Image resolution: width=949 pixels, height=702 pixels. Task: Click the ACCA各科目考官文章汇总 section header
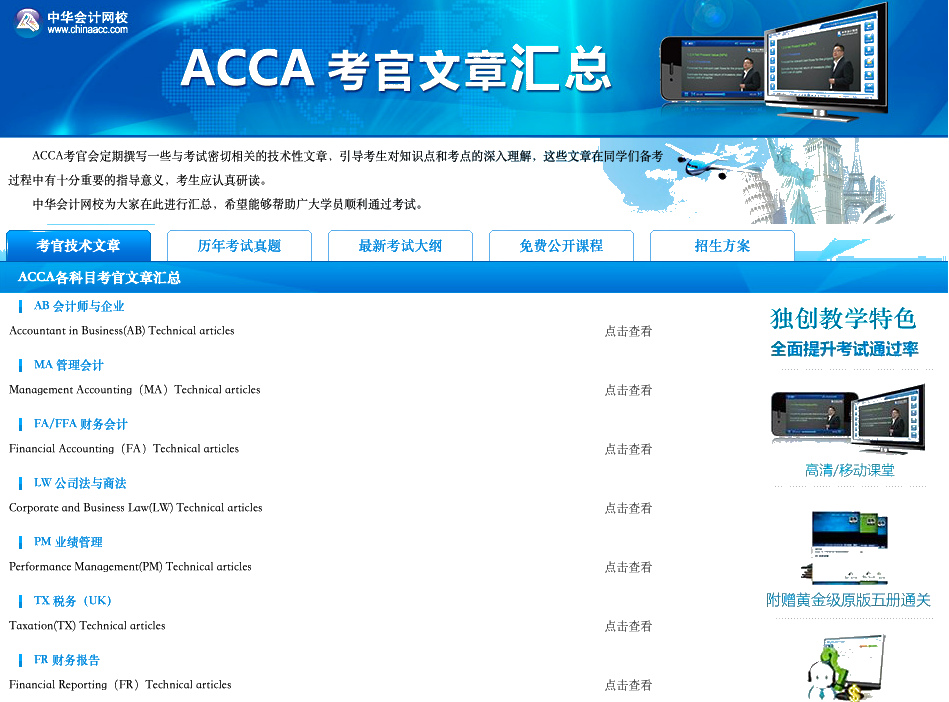point(99,278)
